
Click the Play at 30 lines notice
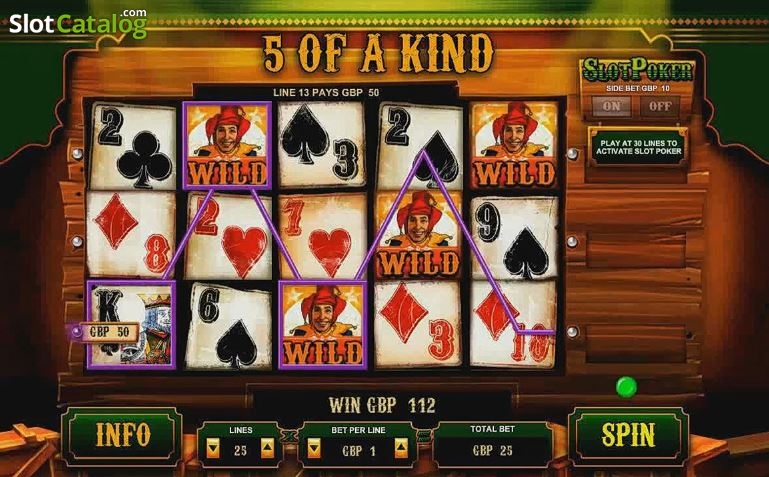click(x=639, y=147)
